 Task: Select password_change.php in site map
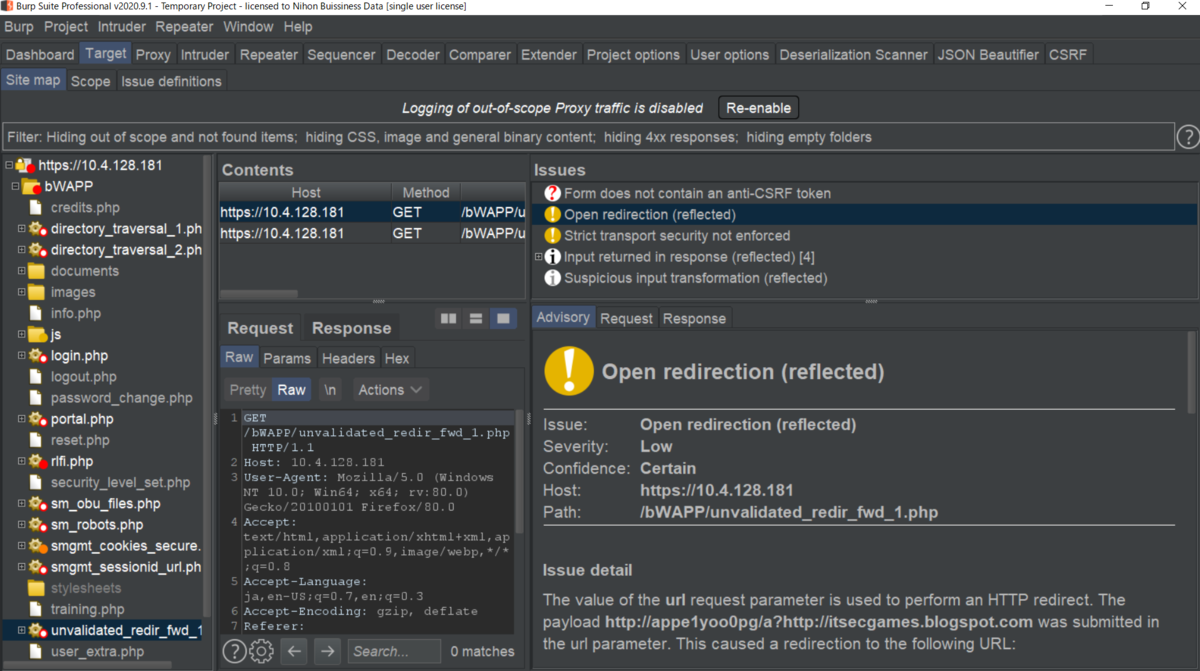pos(121,398)
